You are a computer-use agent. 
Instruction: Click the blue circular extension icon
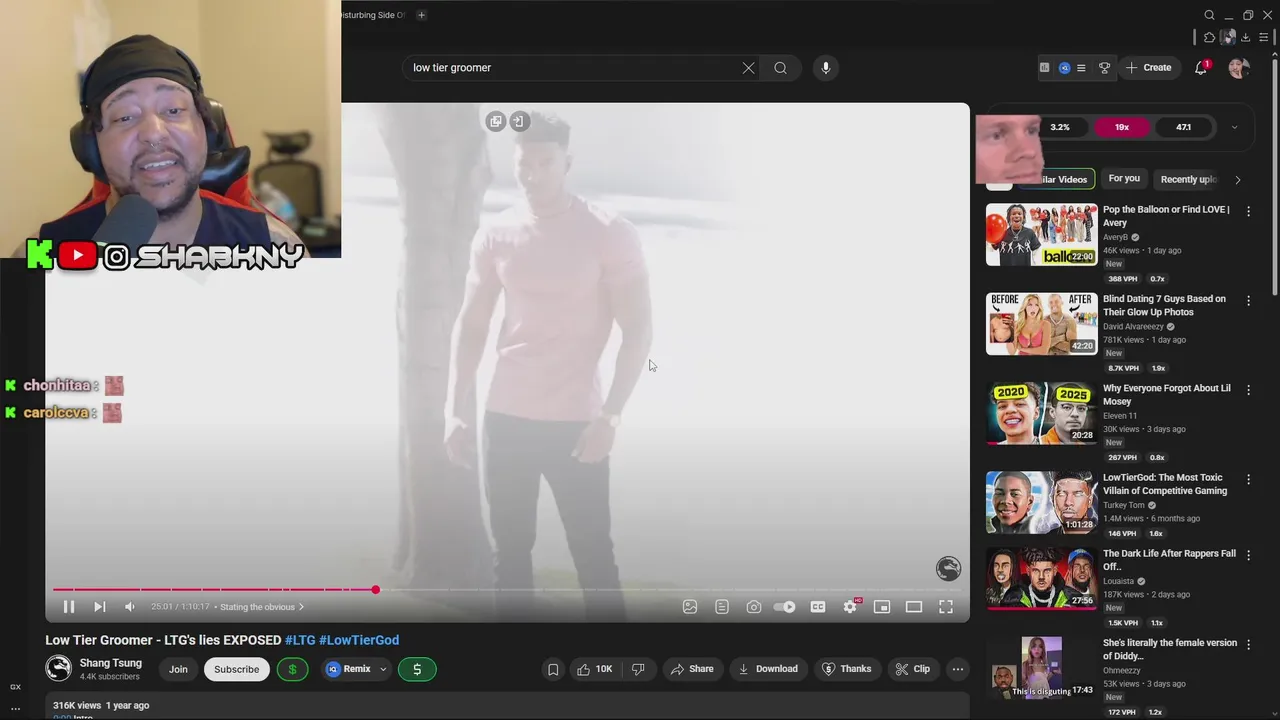point(1064,68)
